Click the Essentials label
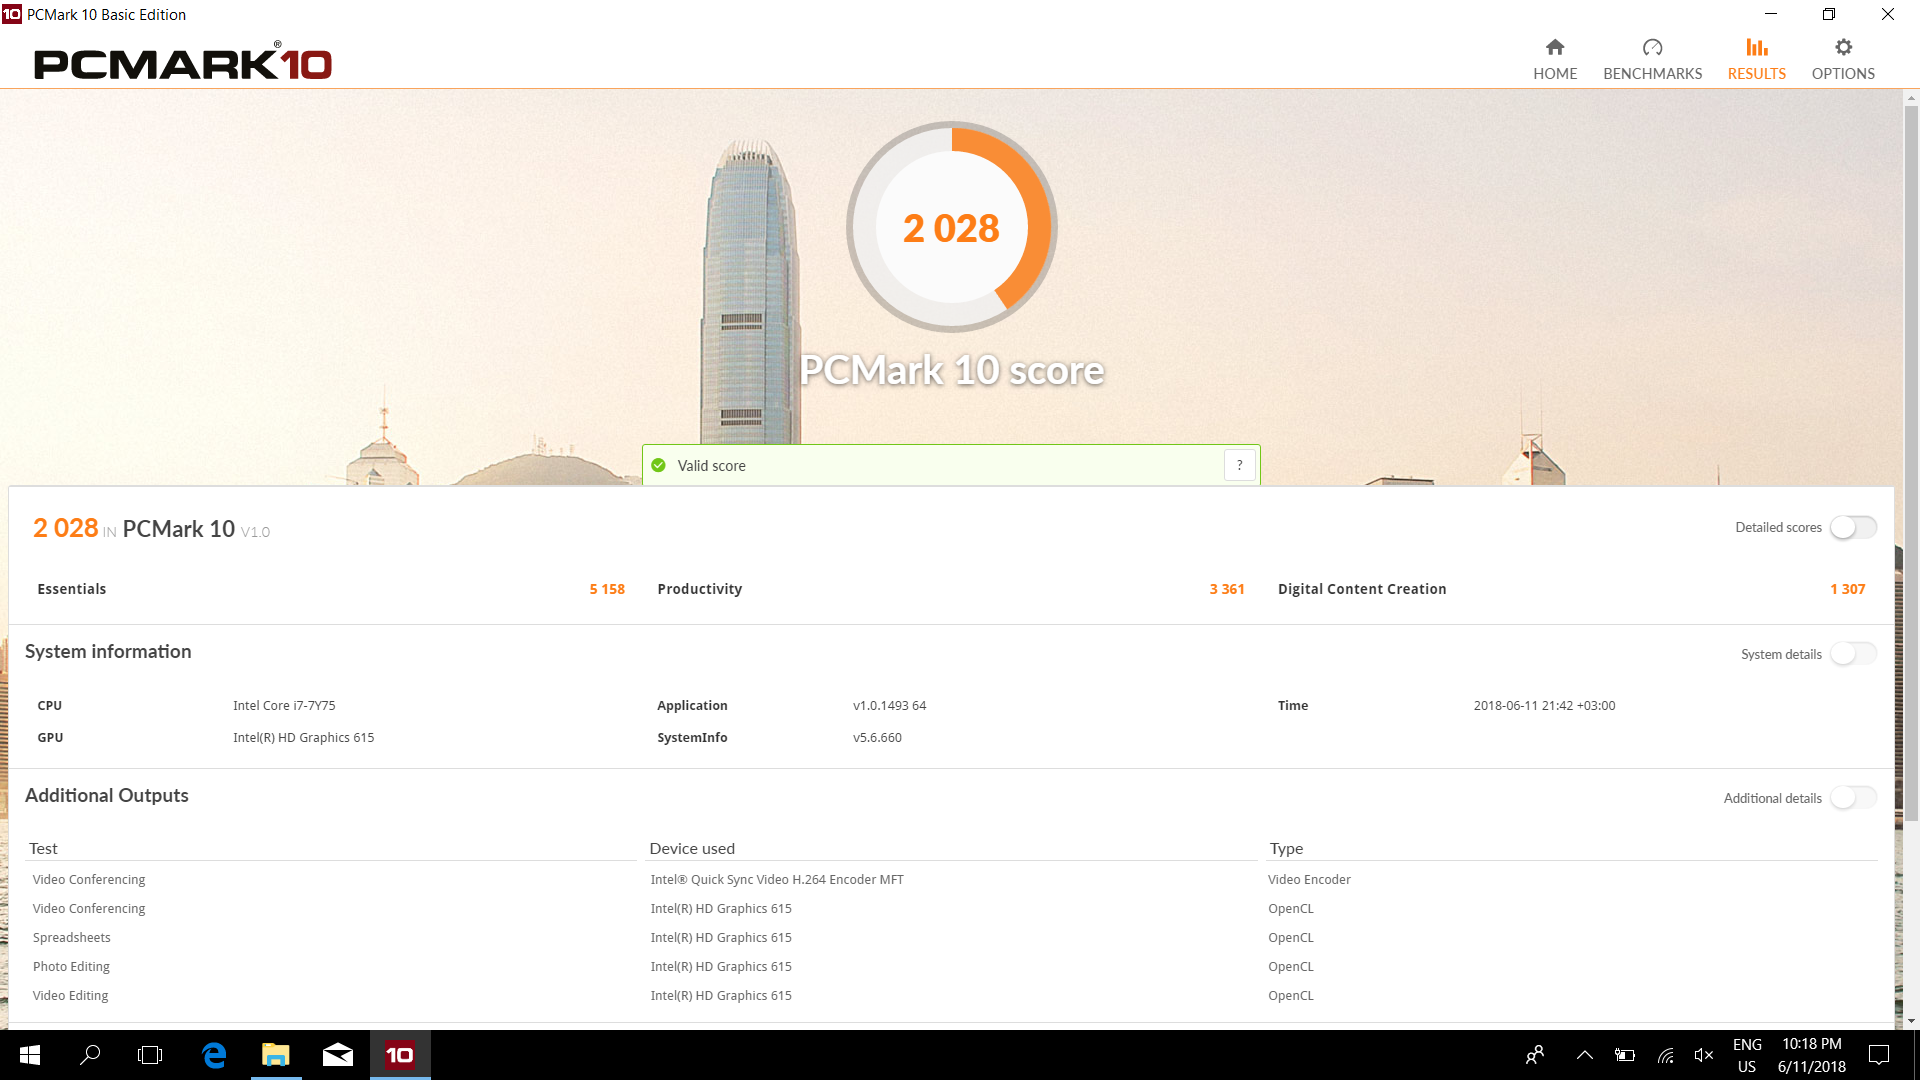Viewport: 1920px width, 1080px height. pyautogui.click(x=72, y=589)
